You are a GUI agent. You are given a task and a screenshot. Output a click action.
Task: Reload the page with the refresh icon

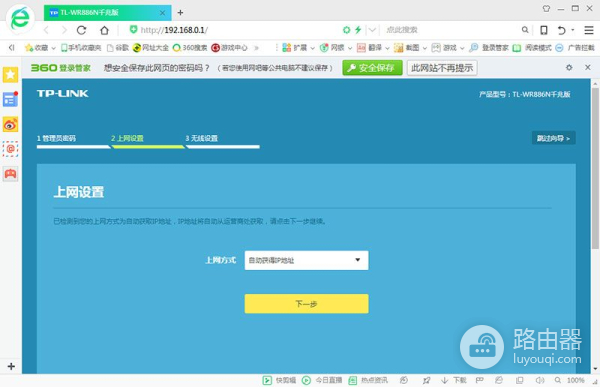82,30
